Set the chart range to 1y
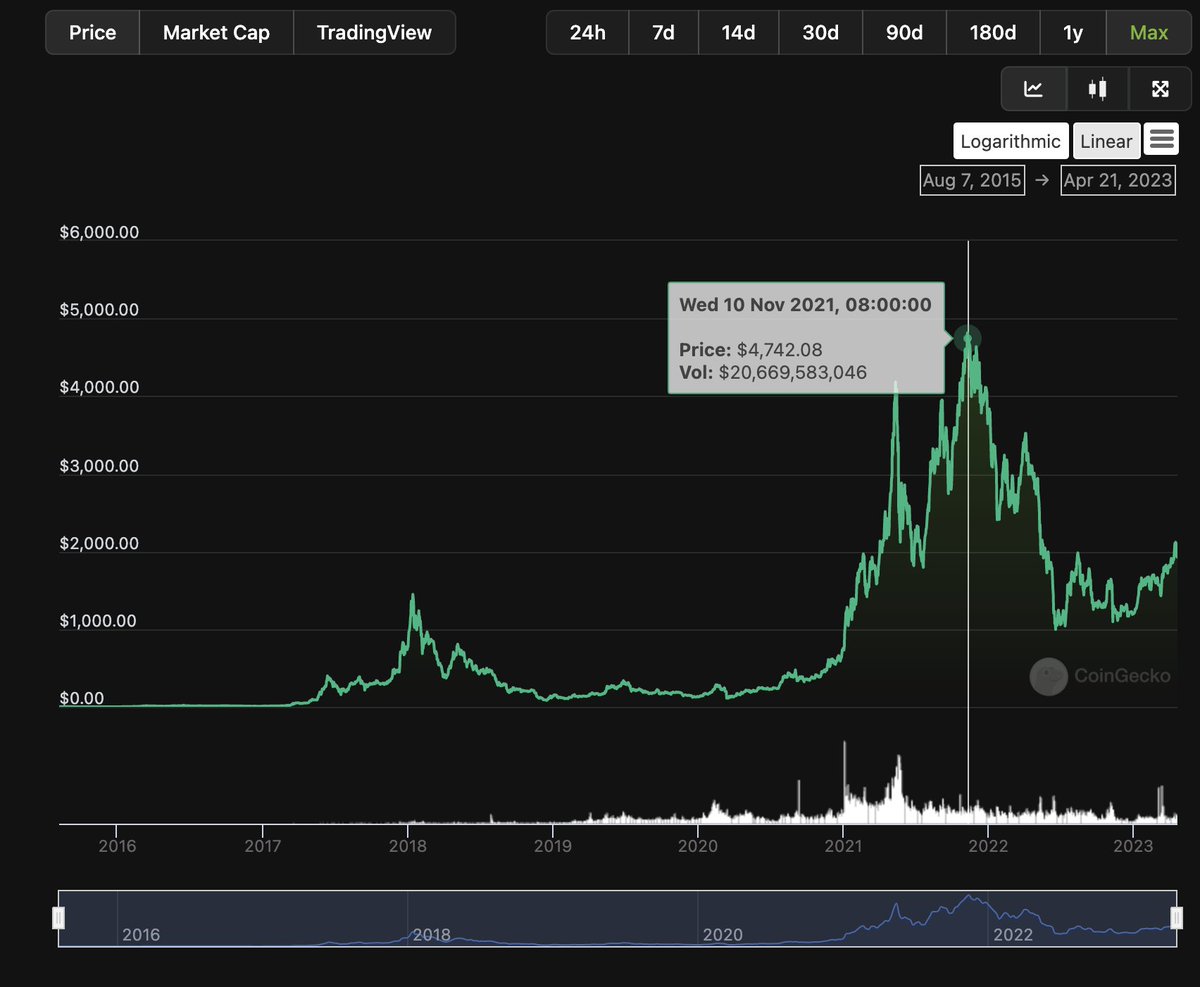Screen dimensions: 1200x987 point(1072,32)
